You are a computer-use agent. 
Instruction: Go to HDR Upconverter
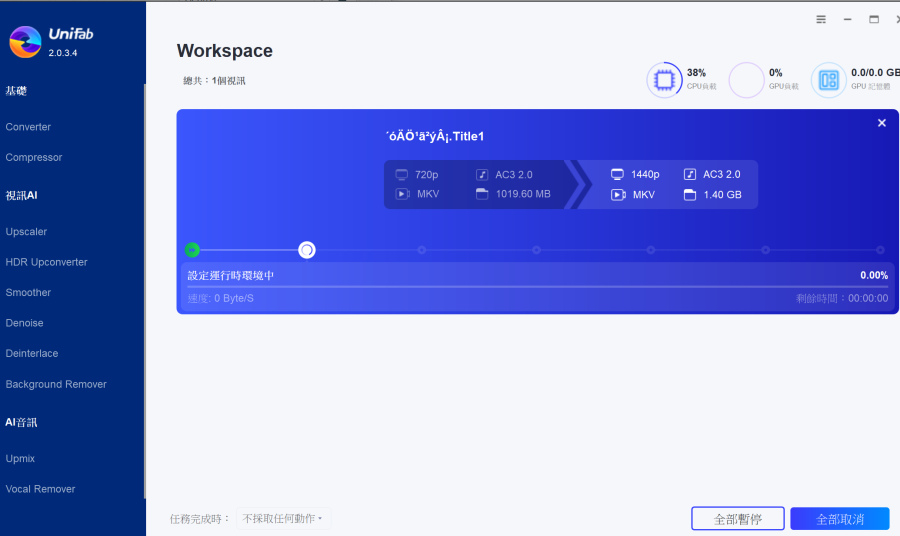[46, 262]
